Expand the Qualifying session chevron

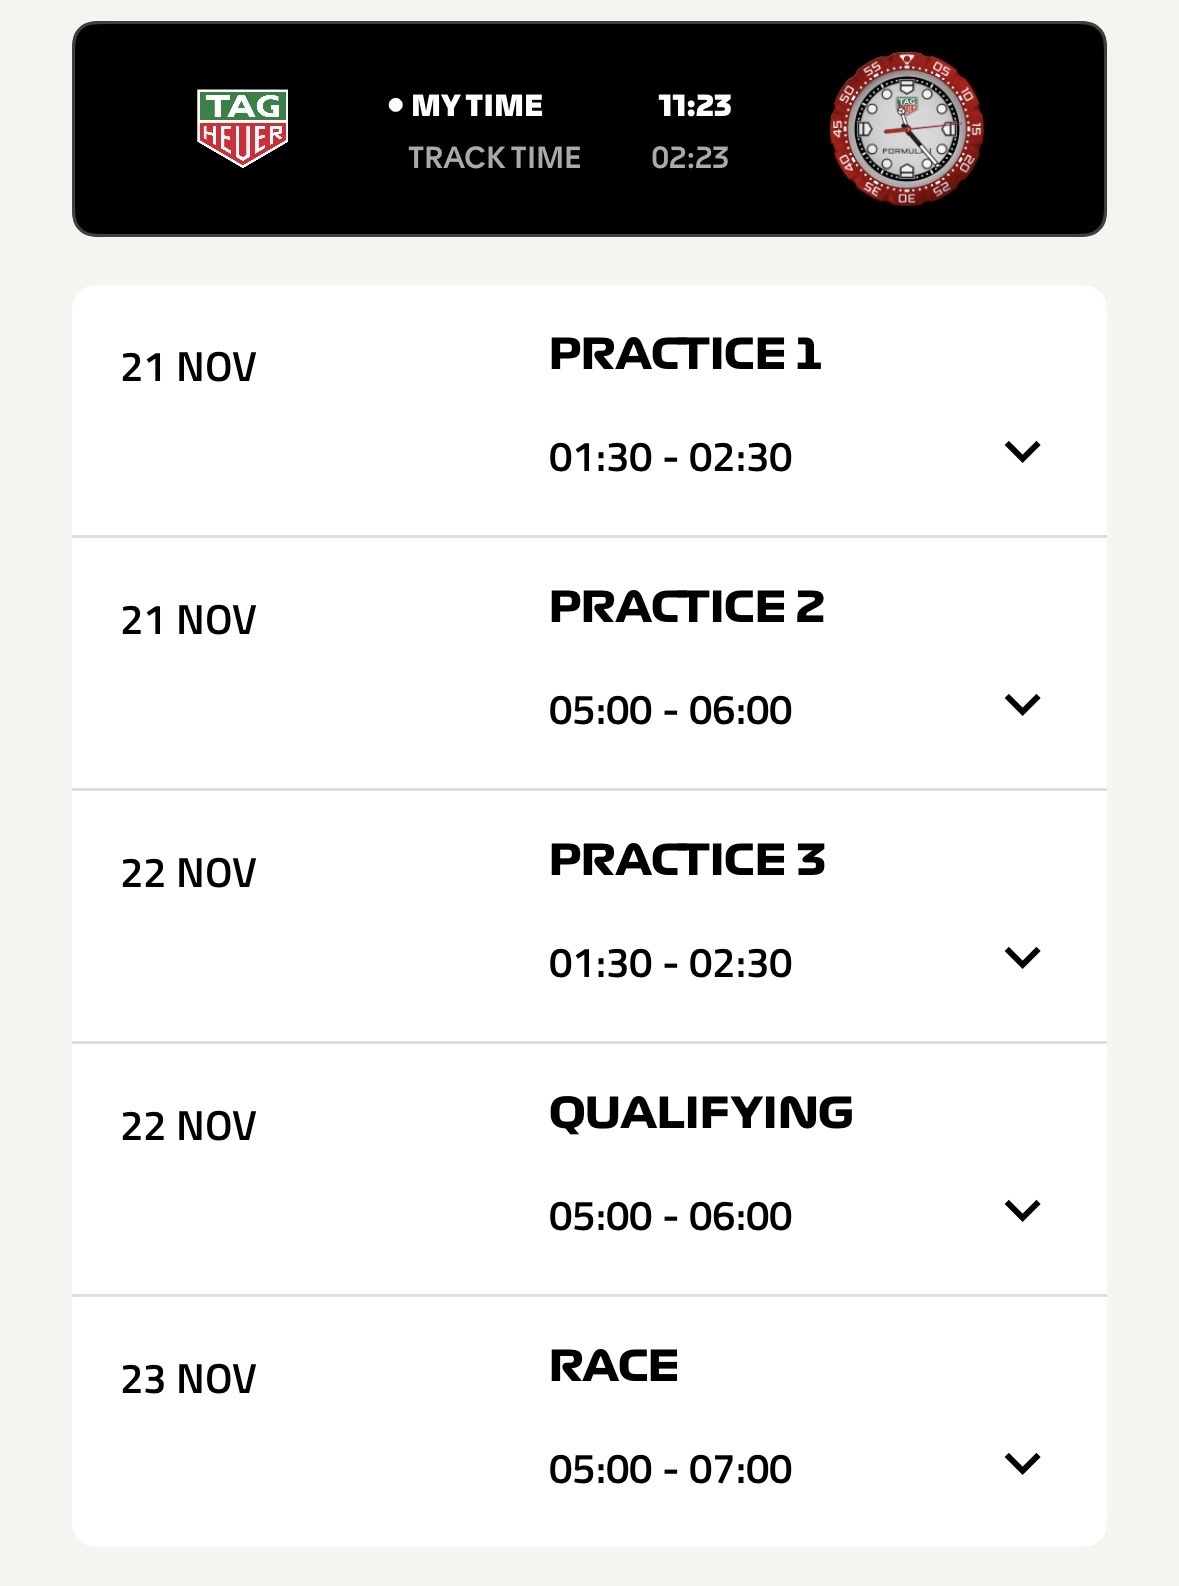pyautogui.click(x=1022, y=1211)
